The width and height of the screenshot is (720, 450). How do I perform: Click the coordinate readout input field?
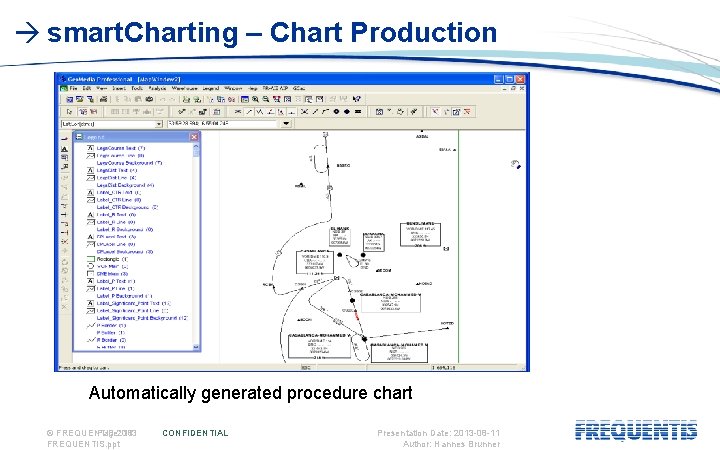(222, 124)
